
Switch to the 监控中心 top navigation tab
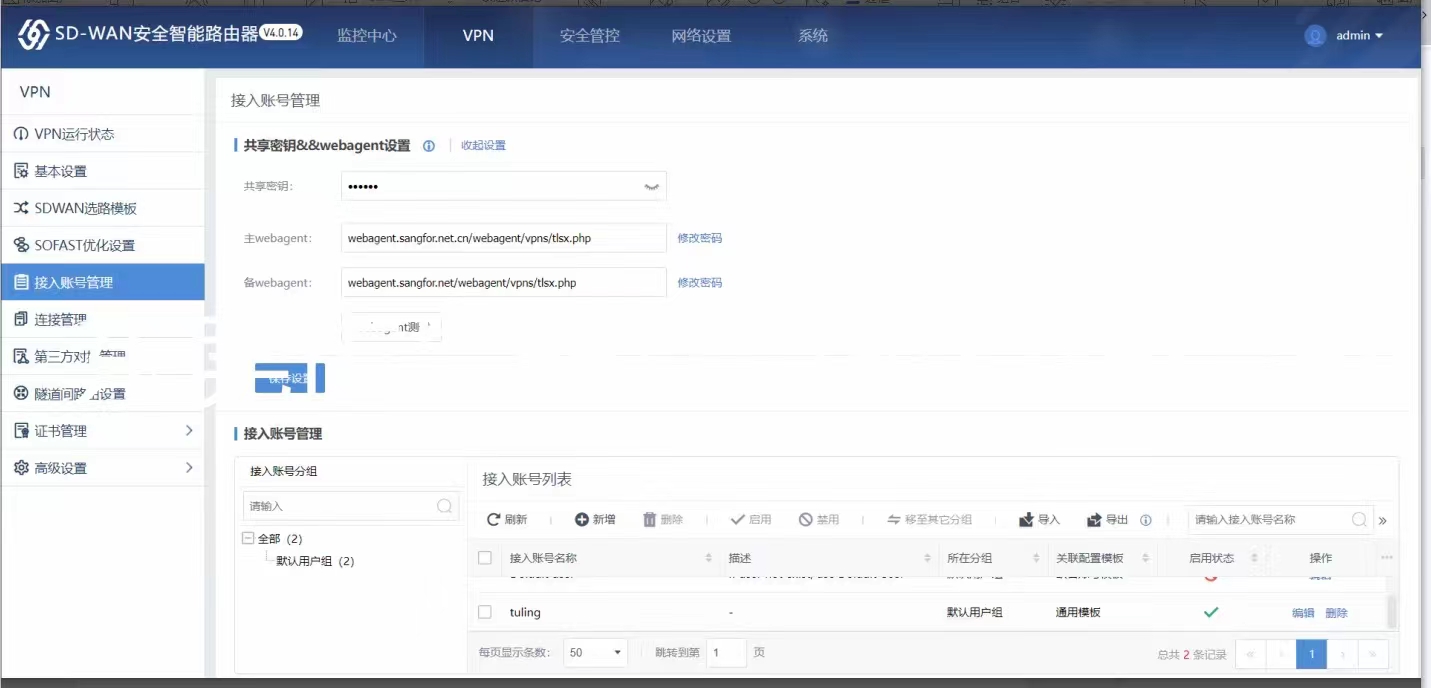[367, 36]
